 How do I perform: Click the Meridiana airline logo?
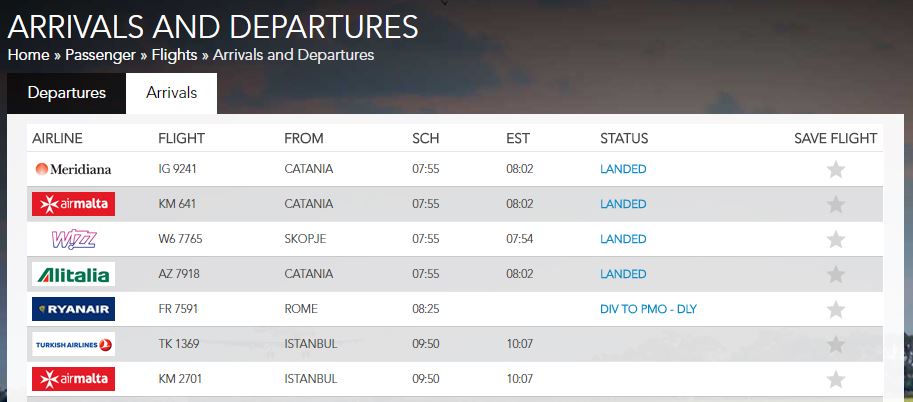(73, 169)
